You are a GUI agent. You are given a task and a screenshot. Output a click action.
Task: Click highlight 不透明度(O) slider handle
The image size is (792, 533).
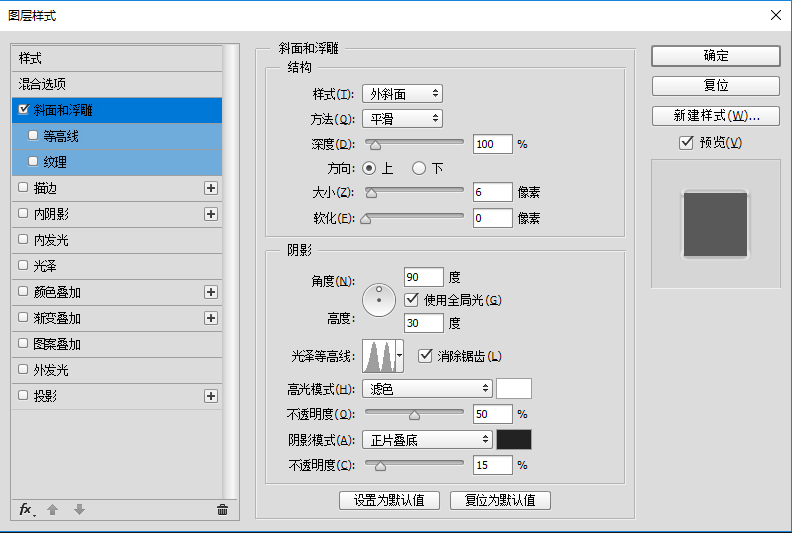pos(414,415)
